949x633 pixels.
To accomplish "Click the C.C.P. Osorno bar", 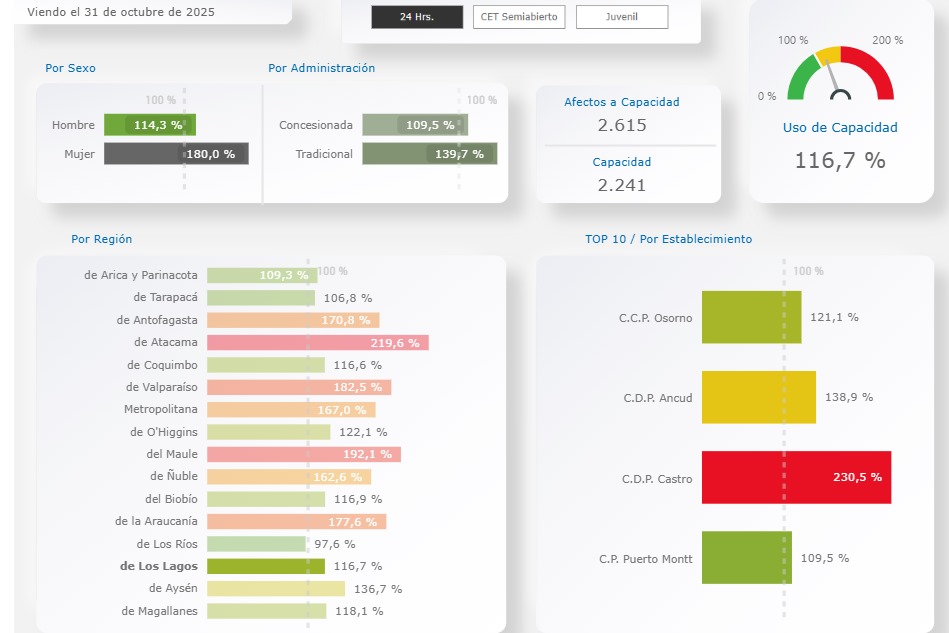I will pyautogui.click(x=751, y=317).
